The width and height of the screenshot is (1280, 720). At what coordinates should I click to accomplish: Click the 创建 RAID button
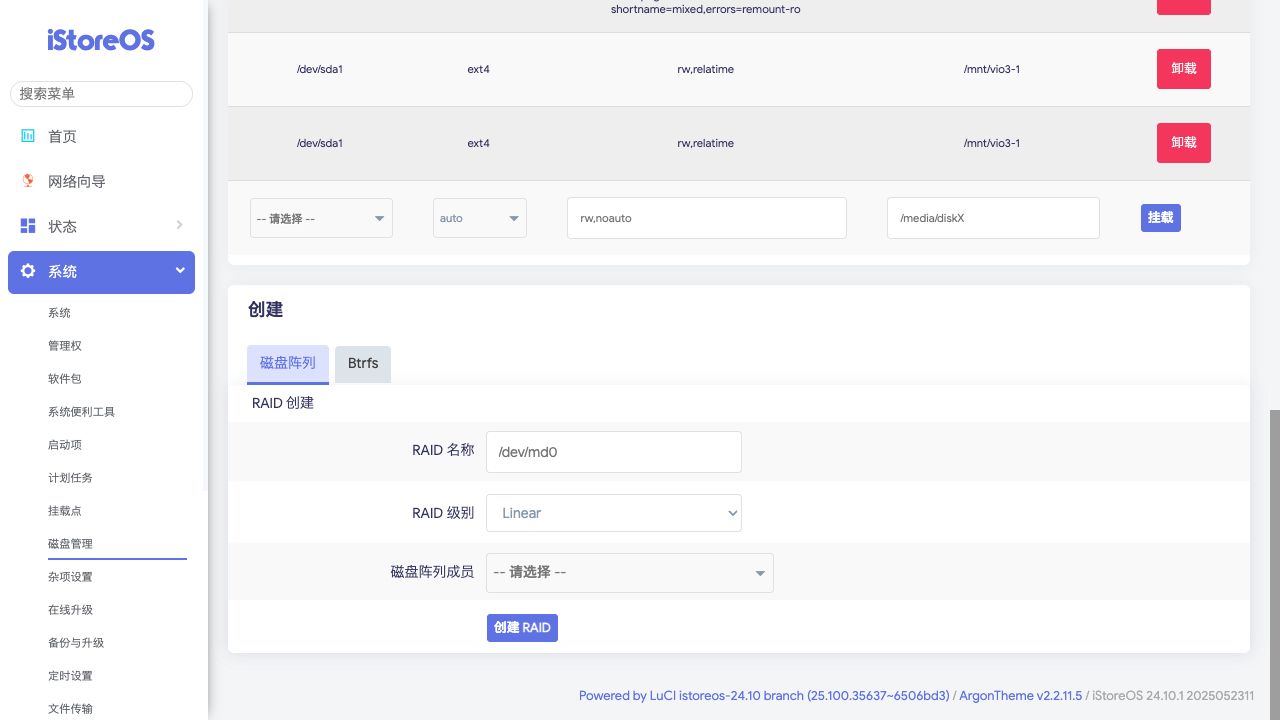tap(522, 628)
